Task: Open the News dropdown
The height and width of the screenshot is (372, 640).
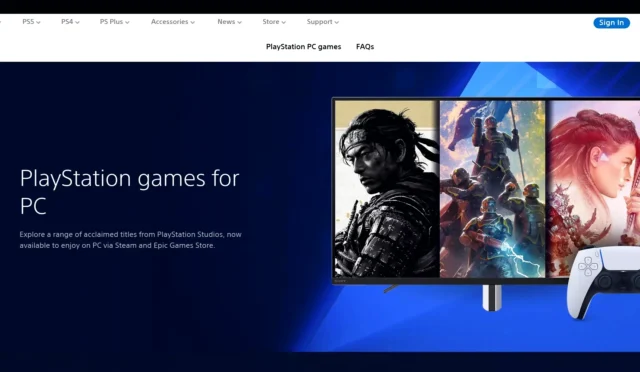Action: (x=229, y=22)
